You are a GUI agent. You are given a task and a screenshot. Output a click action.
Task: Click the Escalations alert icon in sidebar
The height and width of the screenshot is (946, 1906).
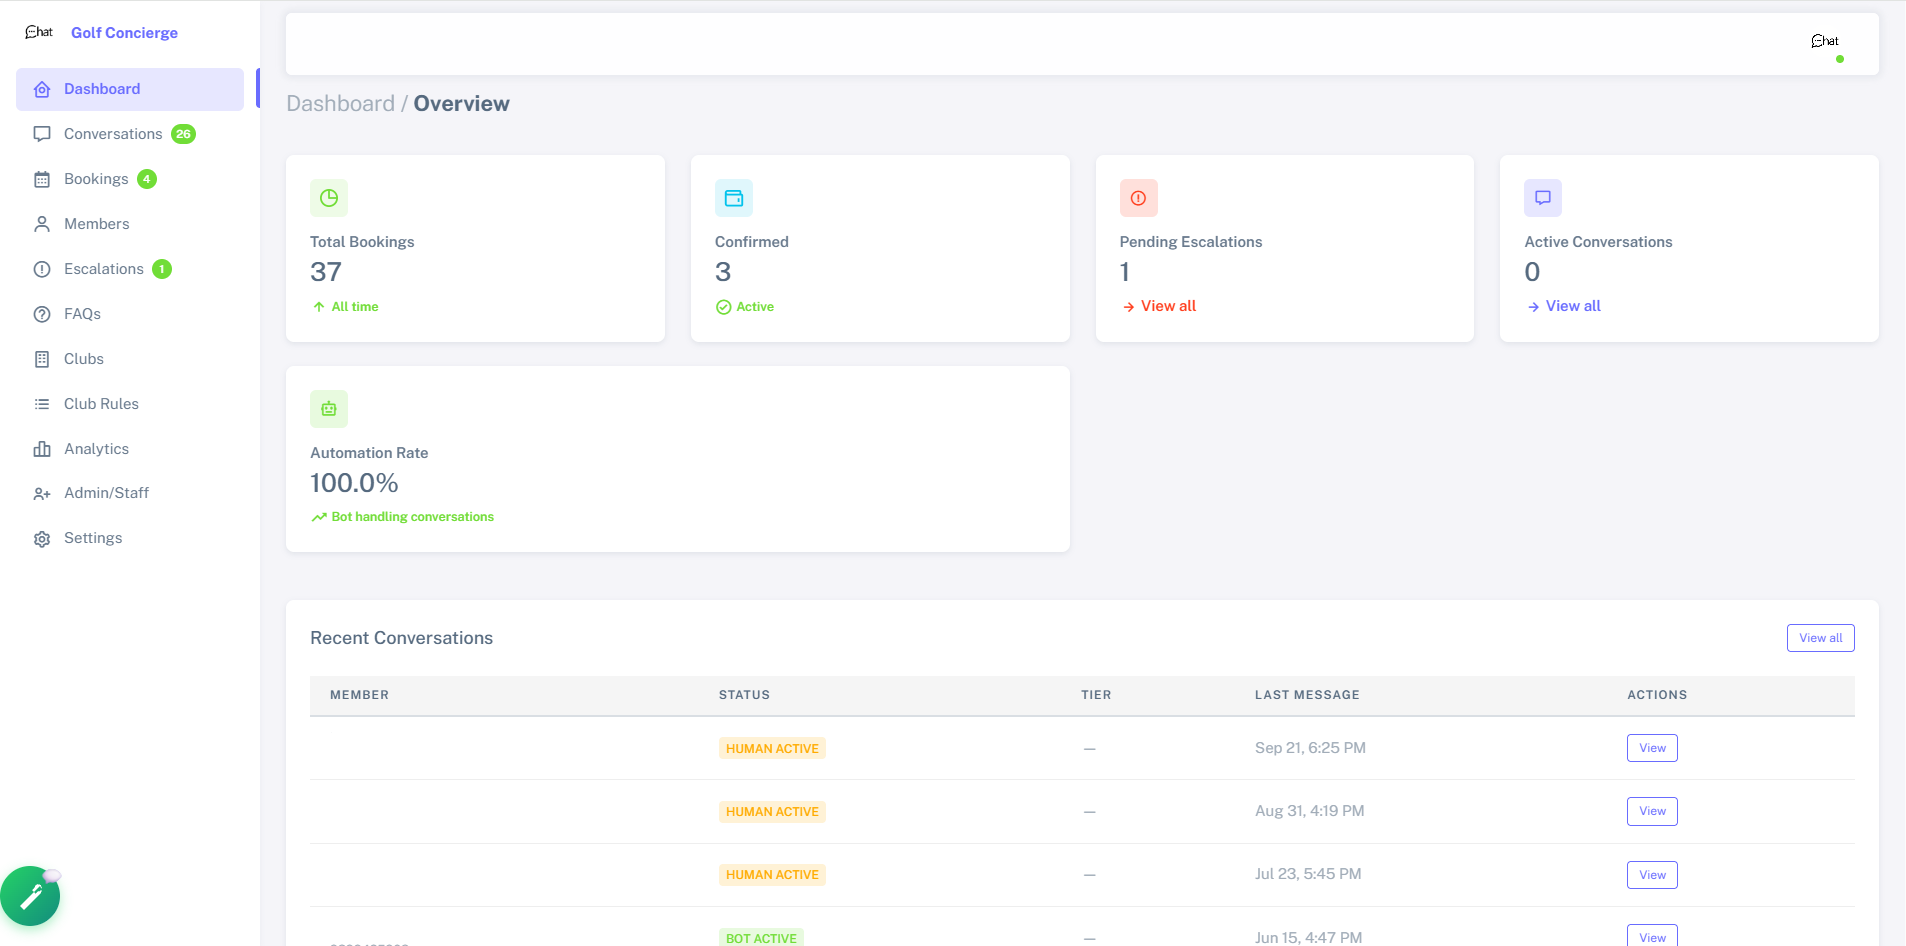pos(42,269)
